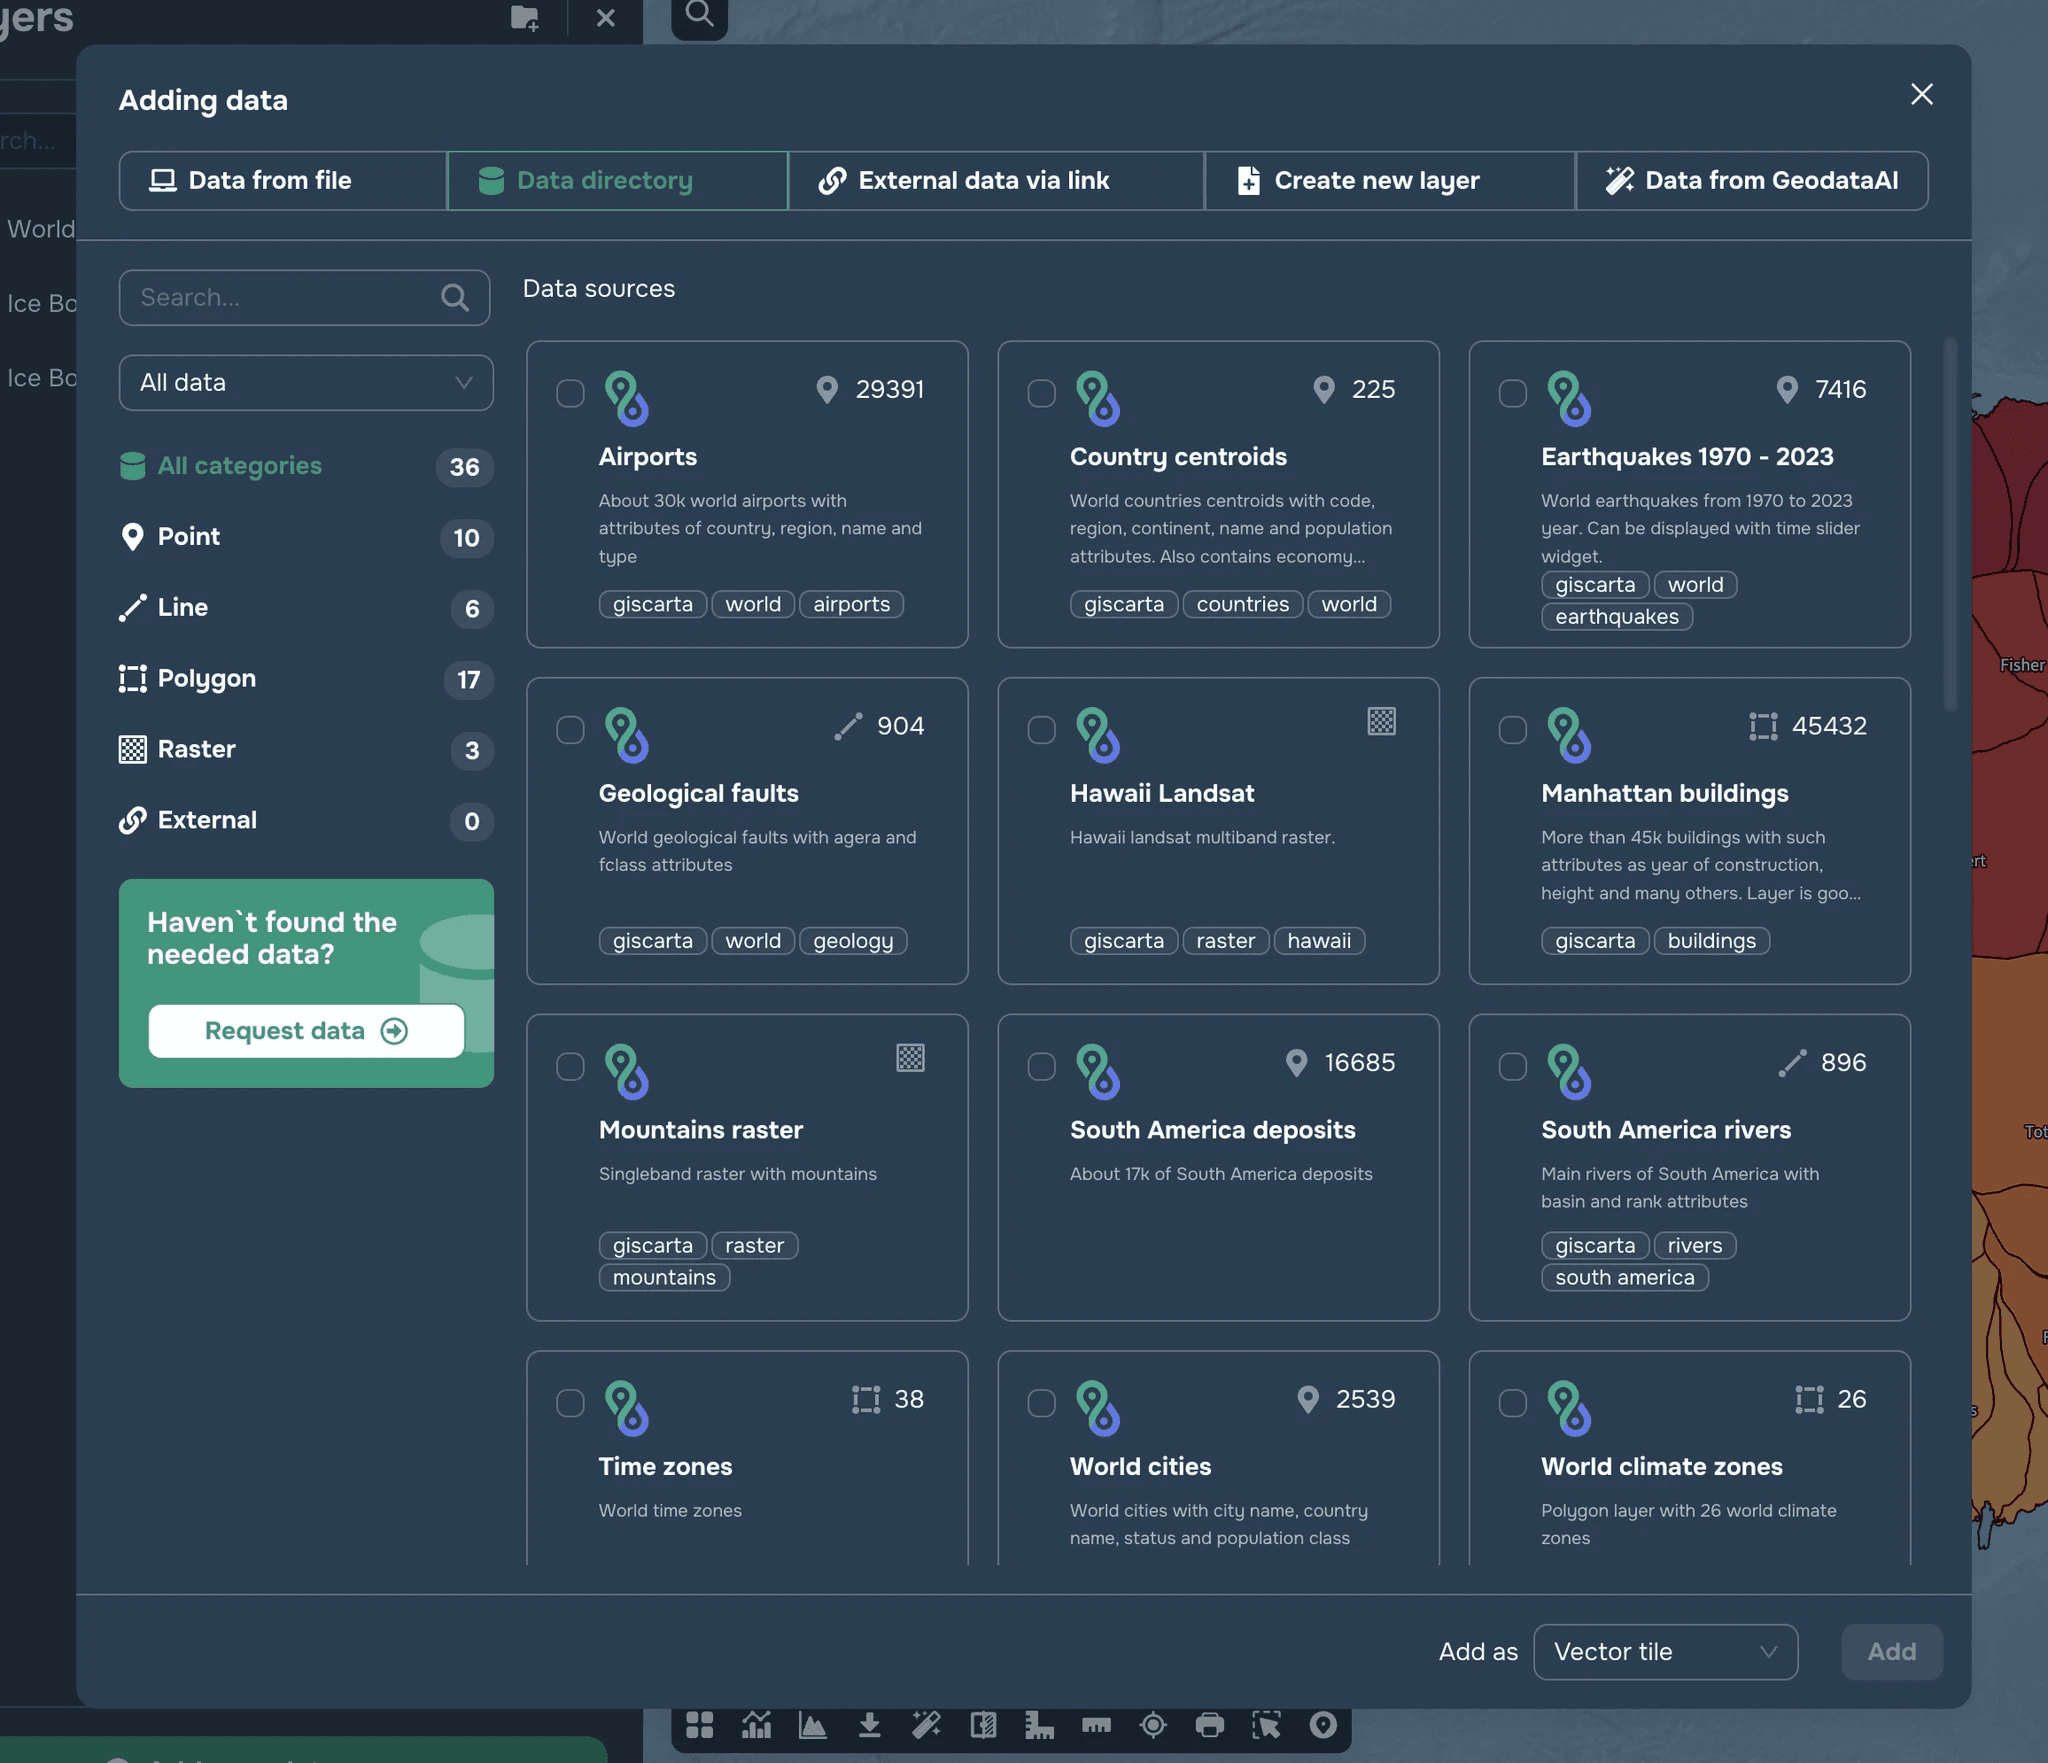Tick the World cities checkbox
This screenshot has height=1763, width=2048.
point(1041,1403)
